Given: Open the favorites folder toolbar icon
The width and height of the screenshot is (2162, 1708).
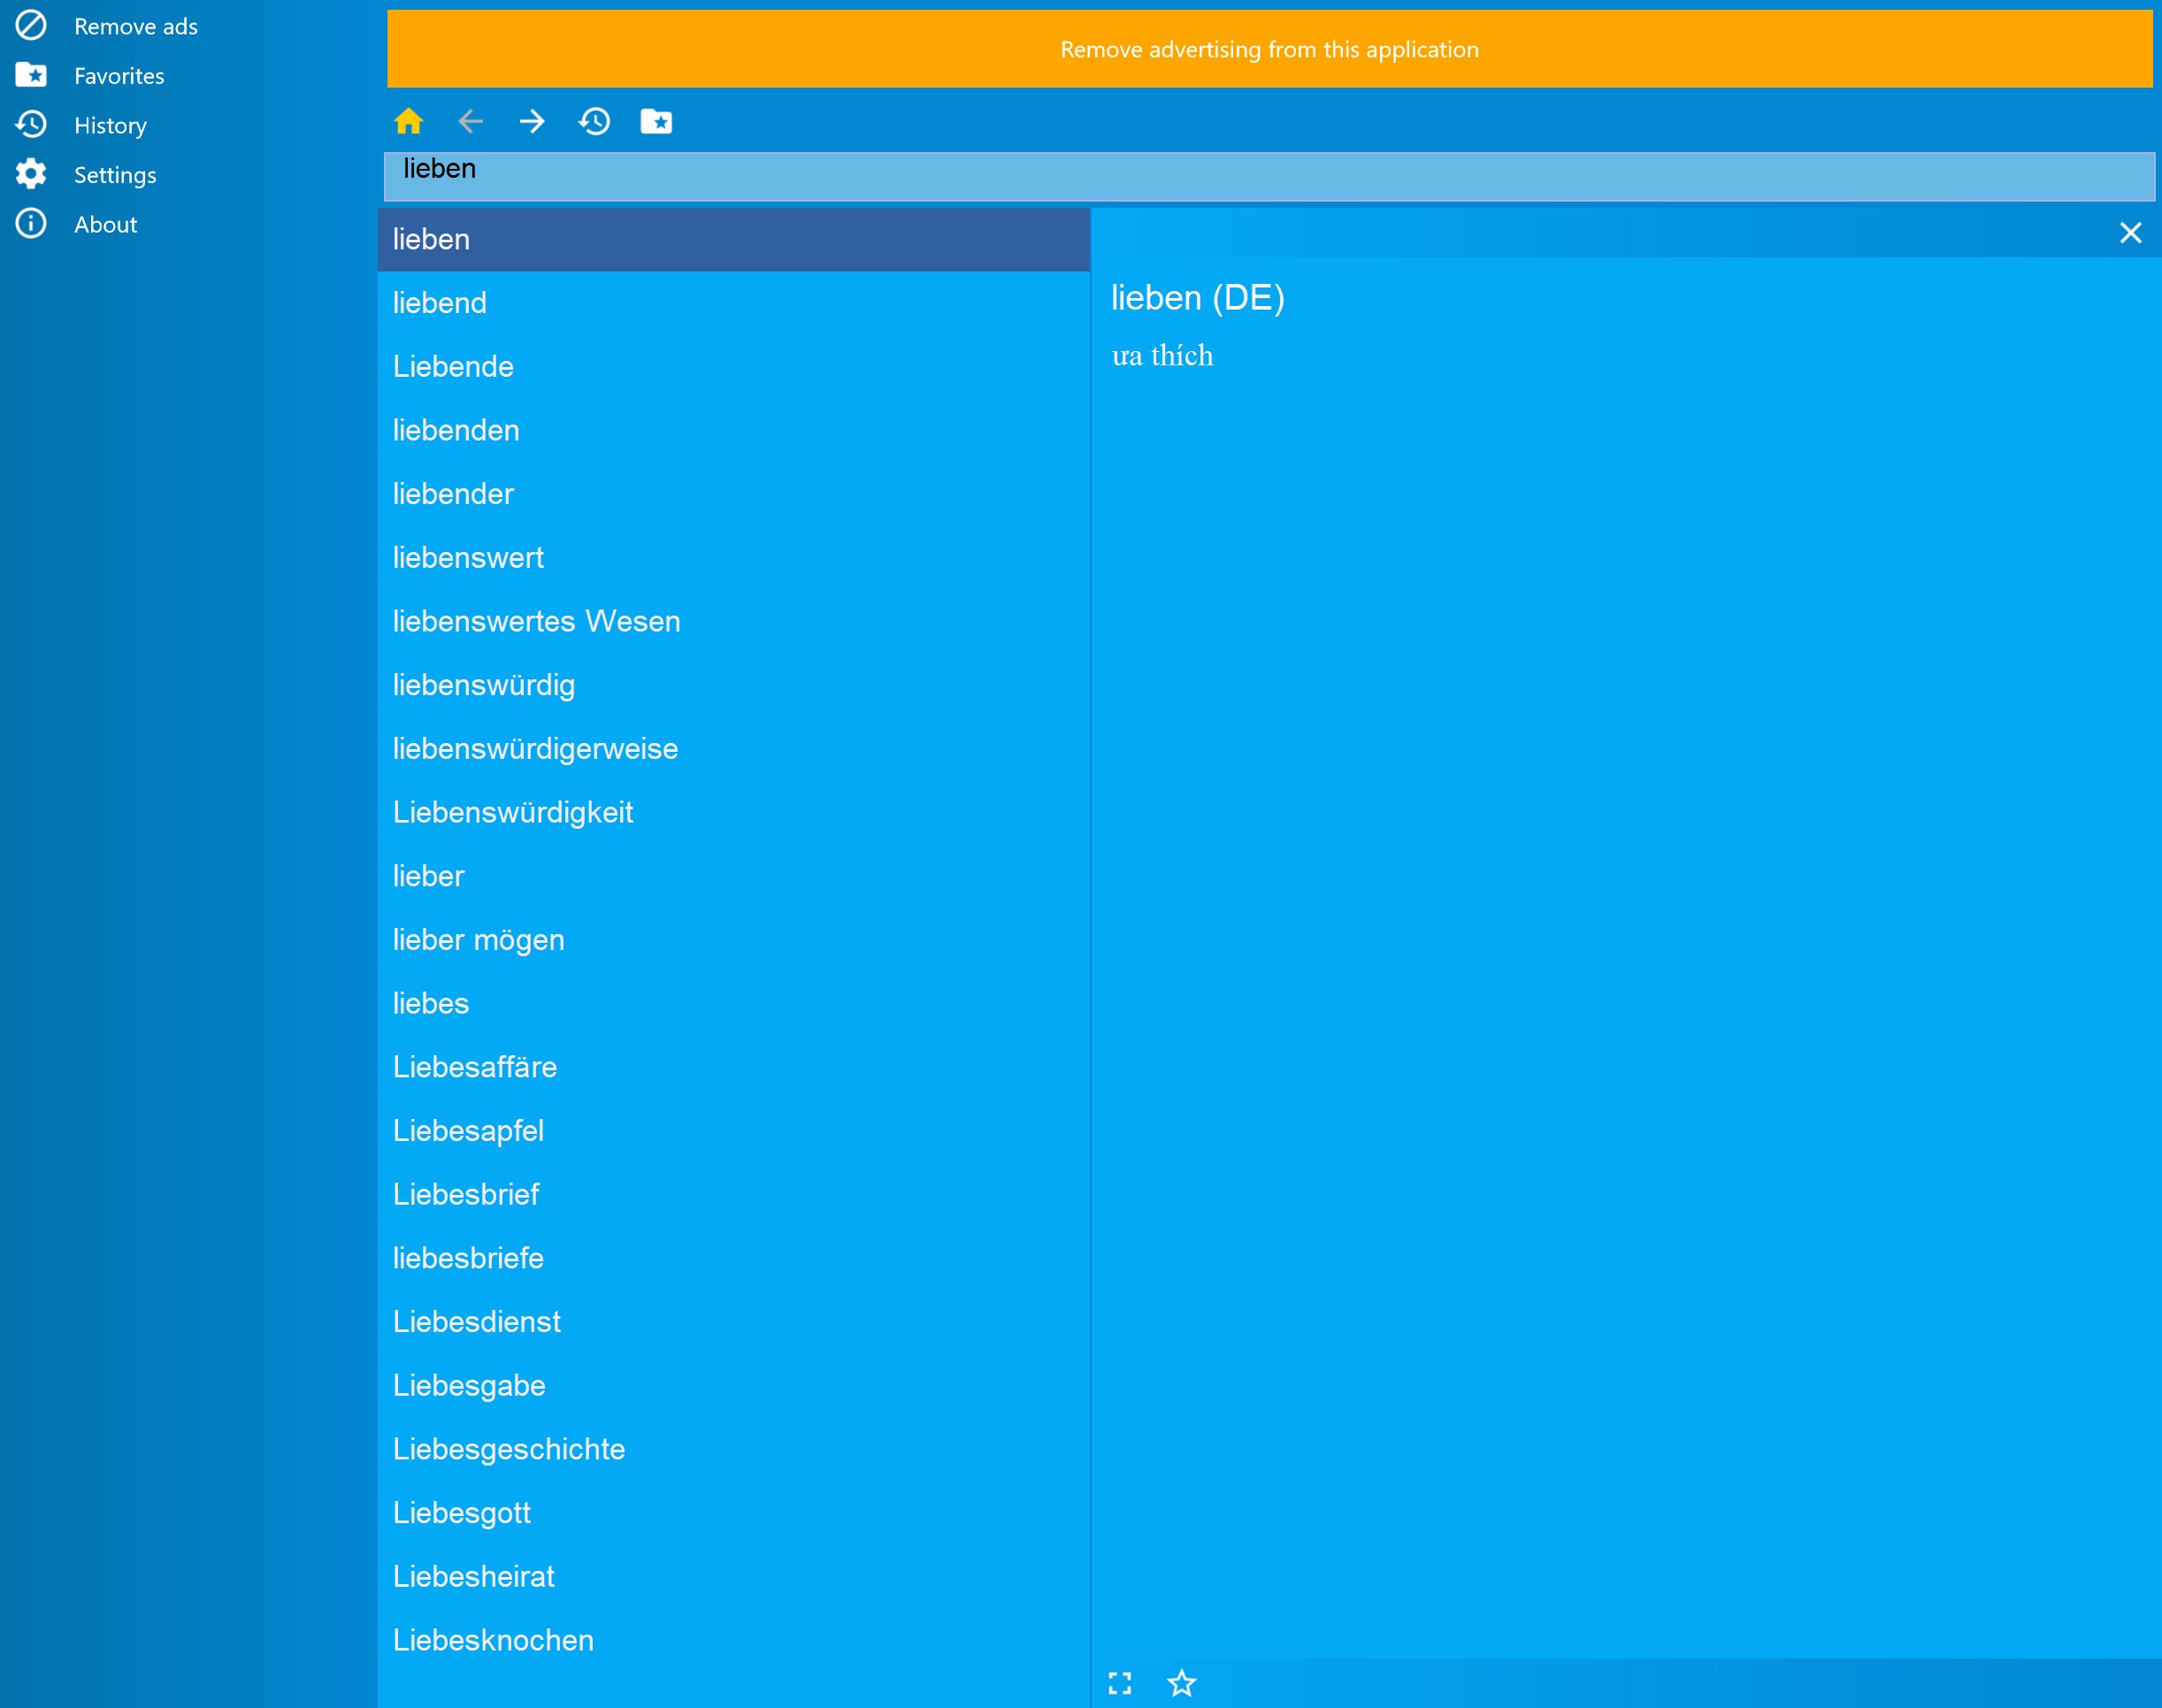Looking at the screenshot, I should click(656, 121).
